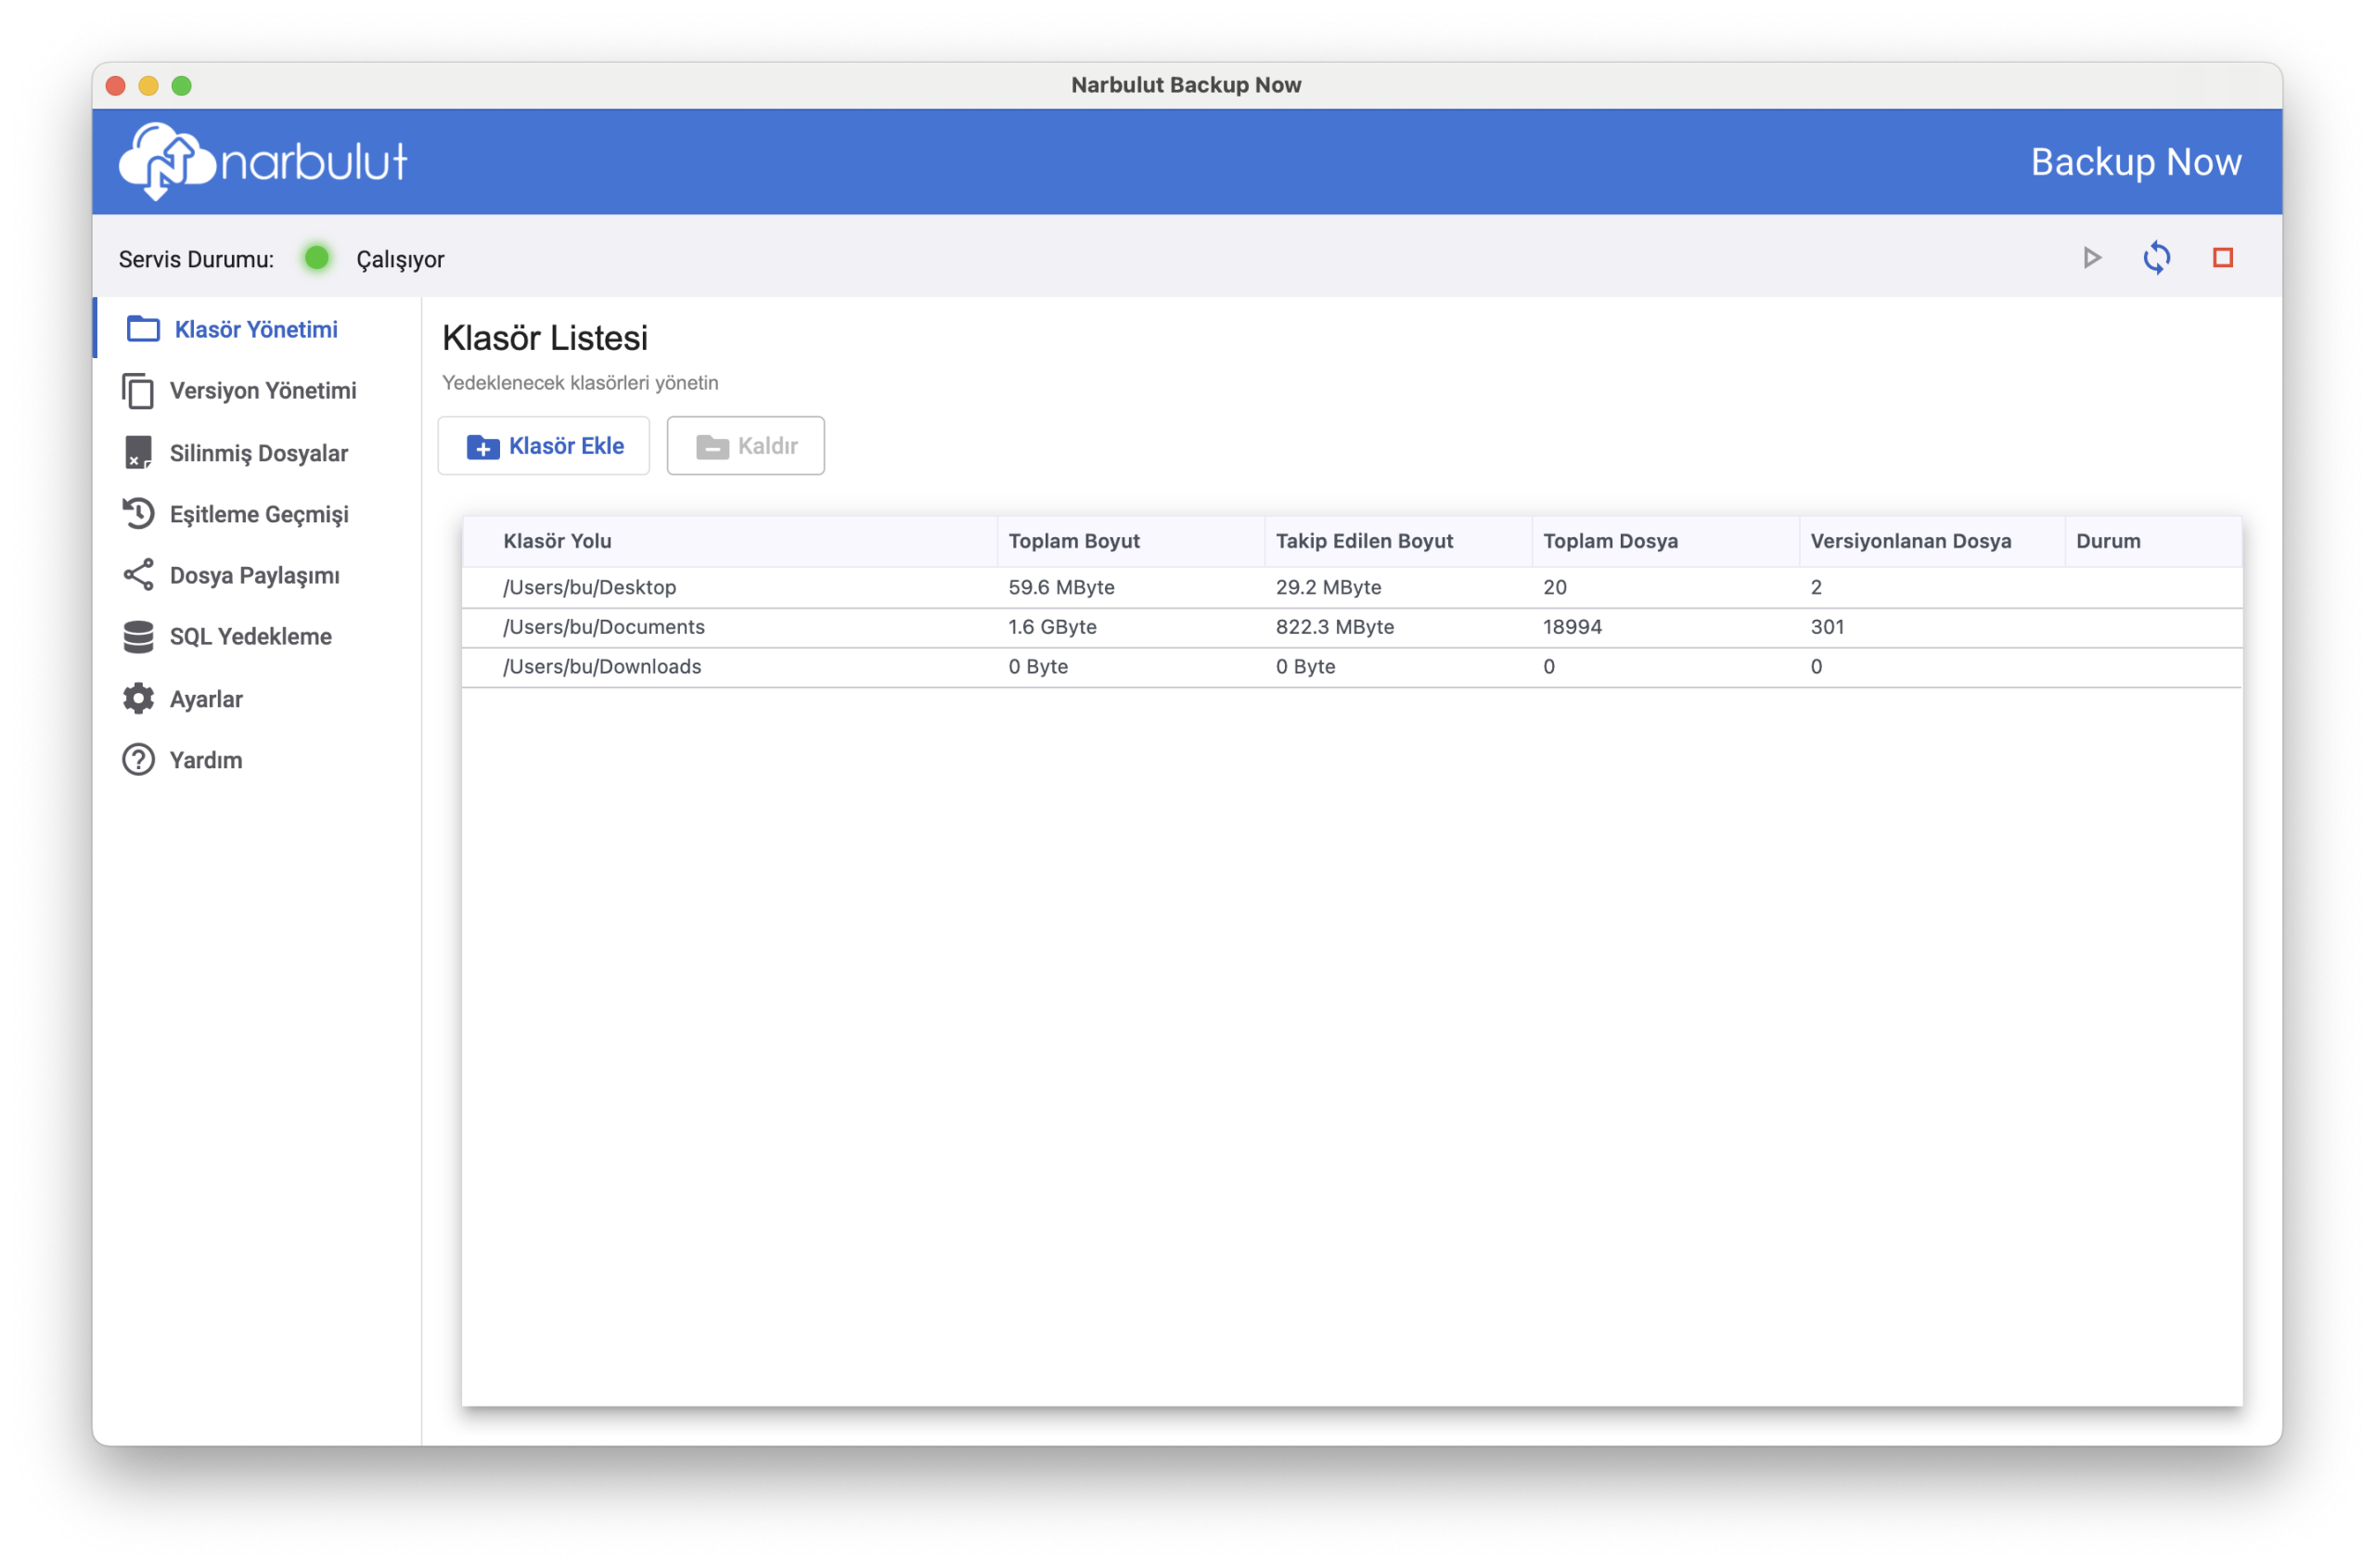Click the Versiyon Yönetimi copy icon

pyautogui.click(x=138, y=391)
